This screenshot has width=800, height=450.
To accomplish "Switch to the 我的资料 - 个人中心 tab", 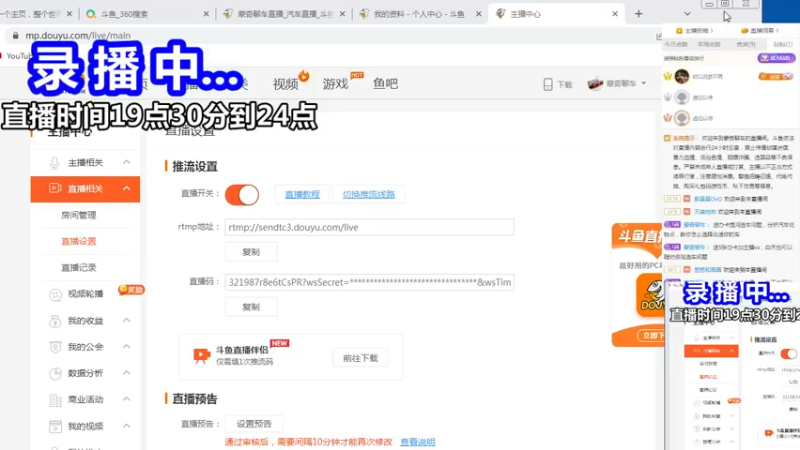I will click(x=419, y=14).
